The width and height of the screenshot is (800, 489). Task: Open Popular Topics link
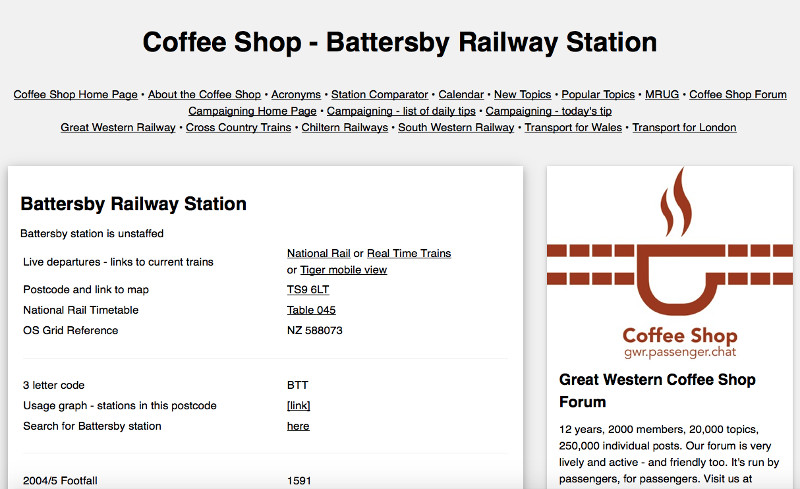tap(598, 95)
